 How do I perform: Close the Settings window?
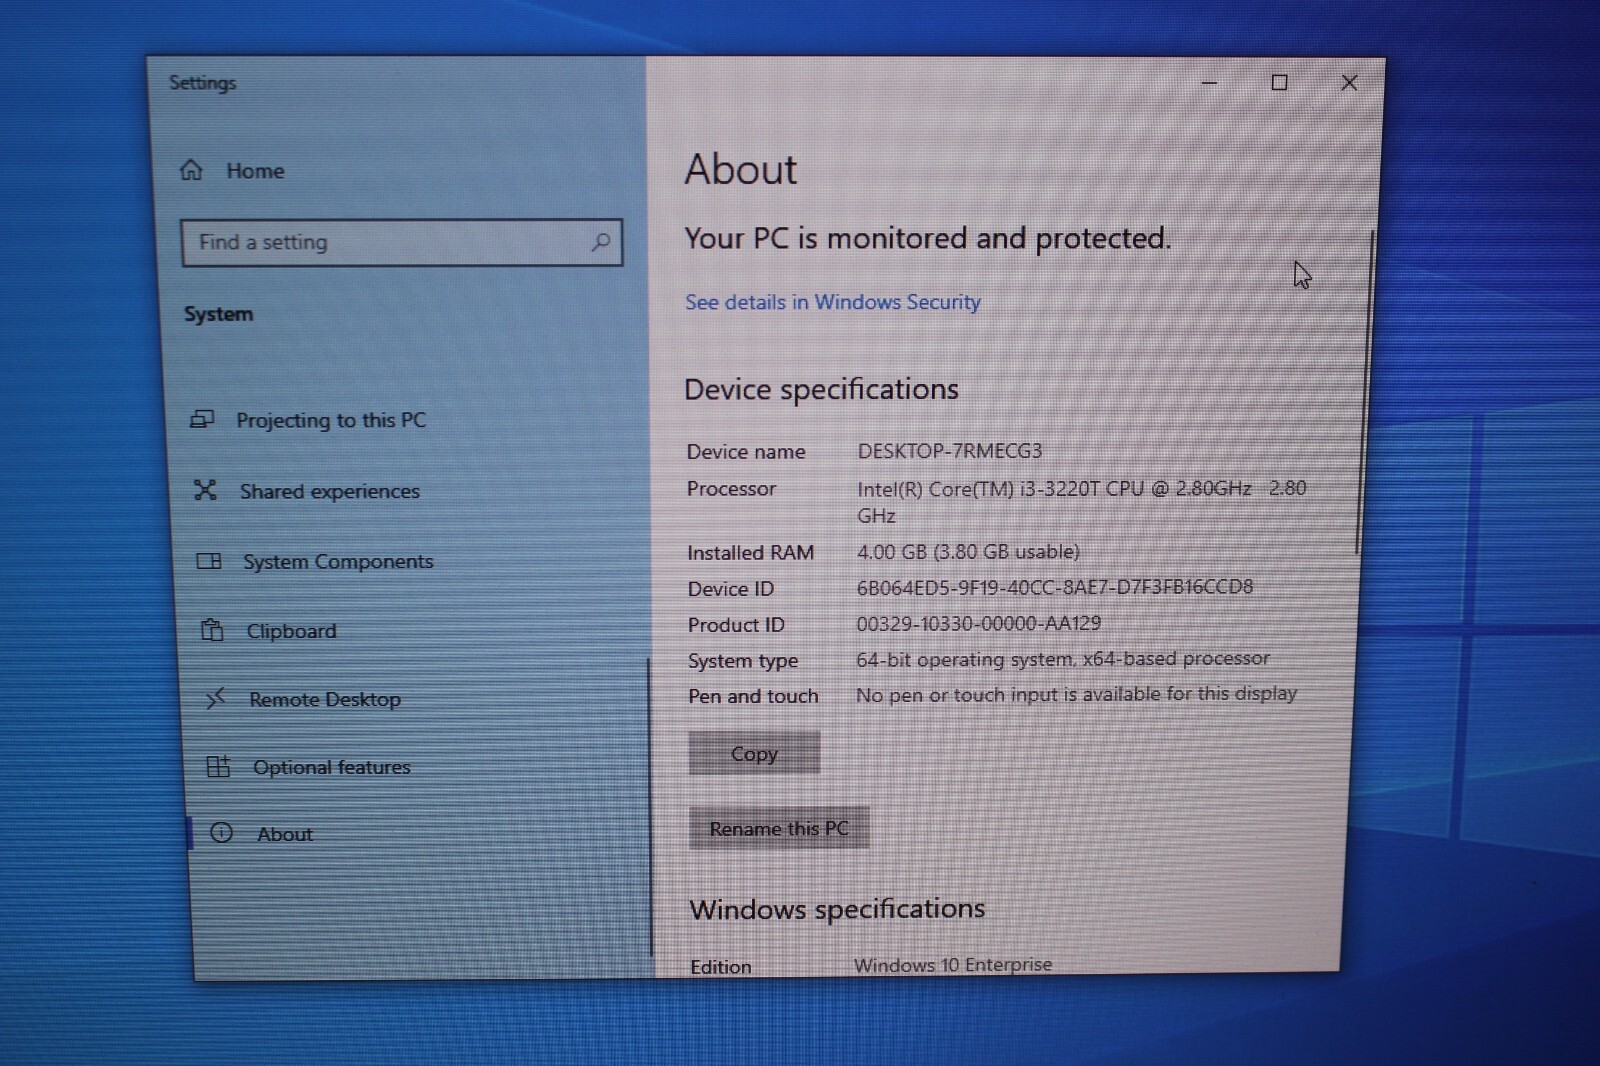(x=1349, y=83)
